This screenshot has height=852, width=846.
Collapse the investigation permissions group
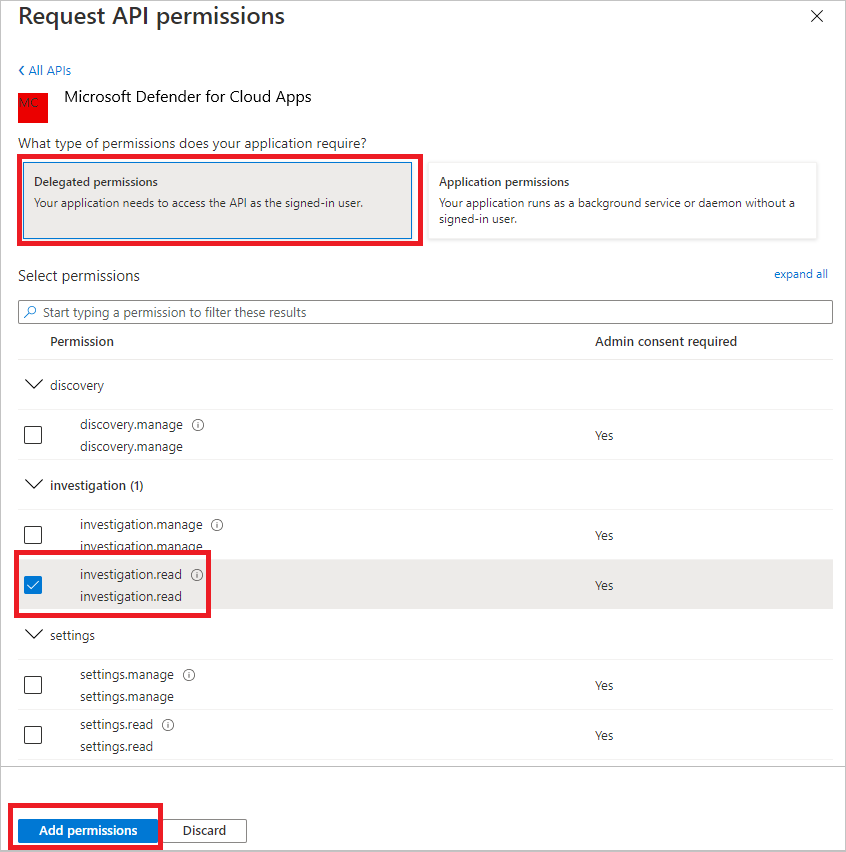click(34, 485)
